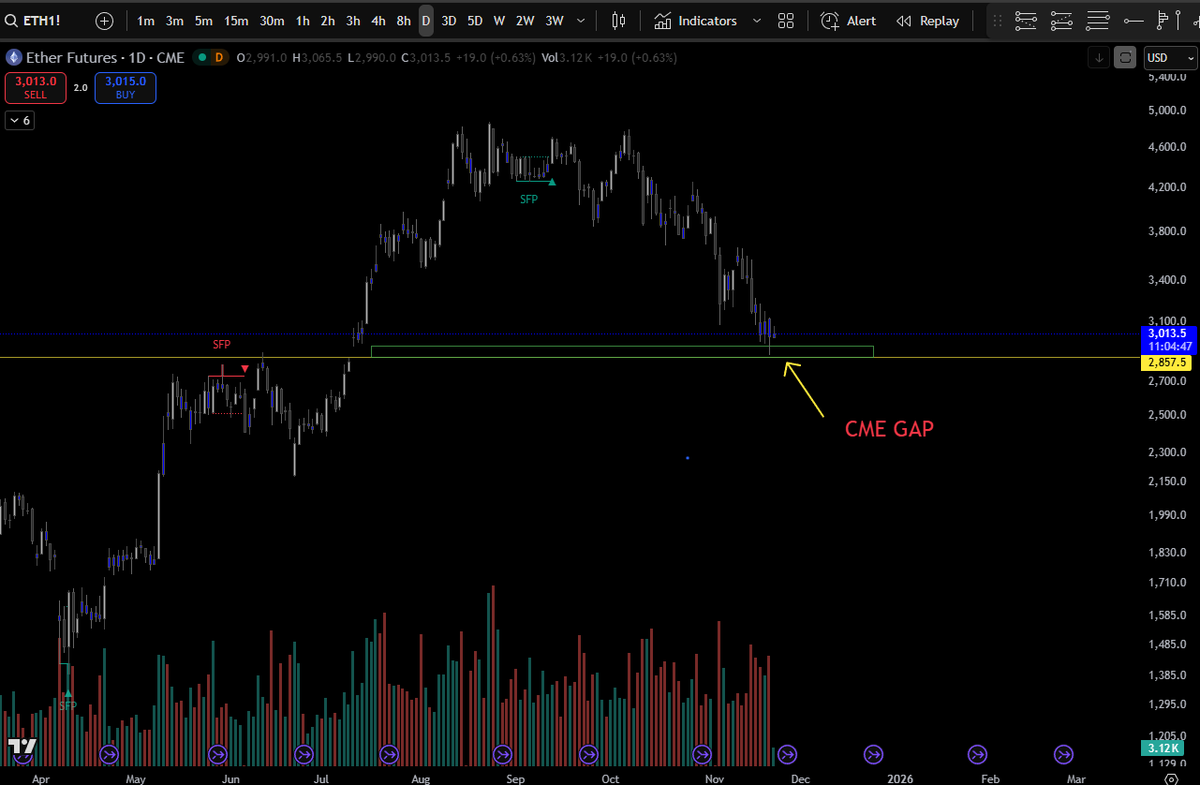Image resolution: width=1200 pixels, height=785 pixels.
Task: Click the purple event marker nearest Feb
Action: tap(977, 754)
